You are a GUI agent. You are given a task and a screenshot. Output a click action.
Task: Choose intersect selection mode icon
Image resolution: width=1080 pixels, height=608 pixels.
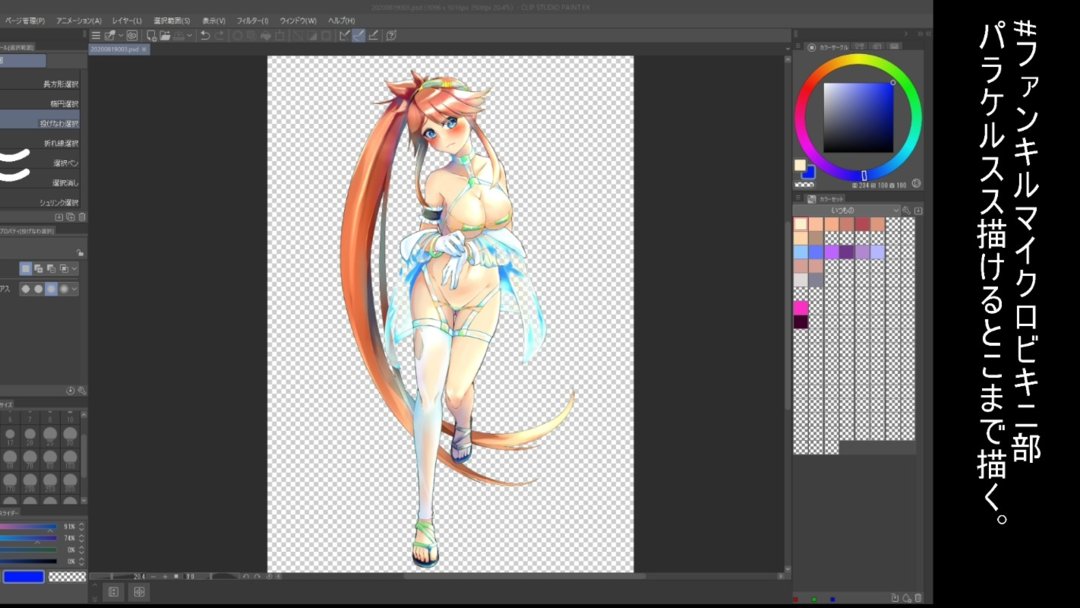64,269
